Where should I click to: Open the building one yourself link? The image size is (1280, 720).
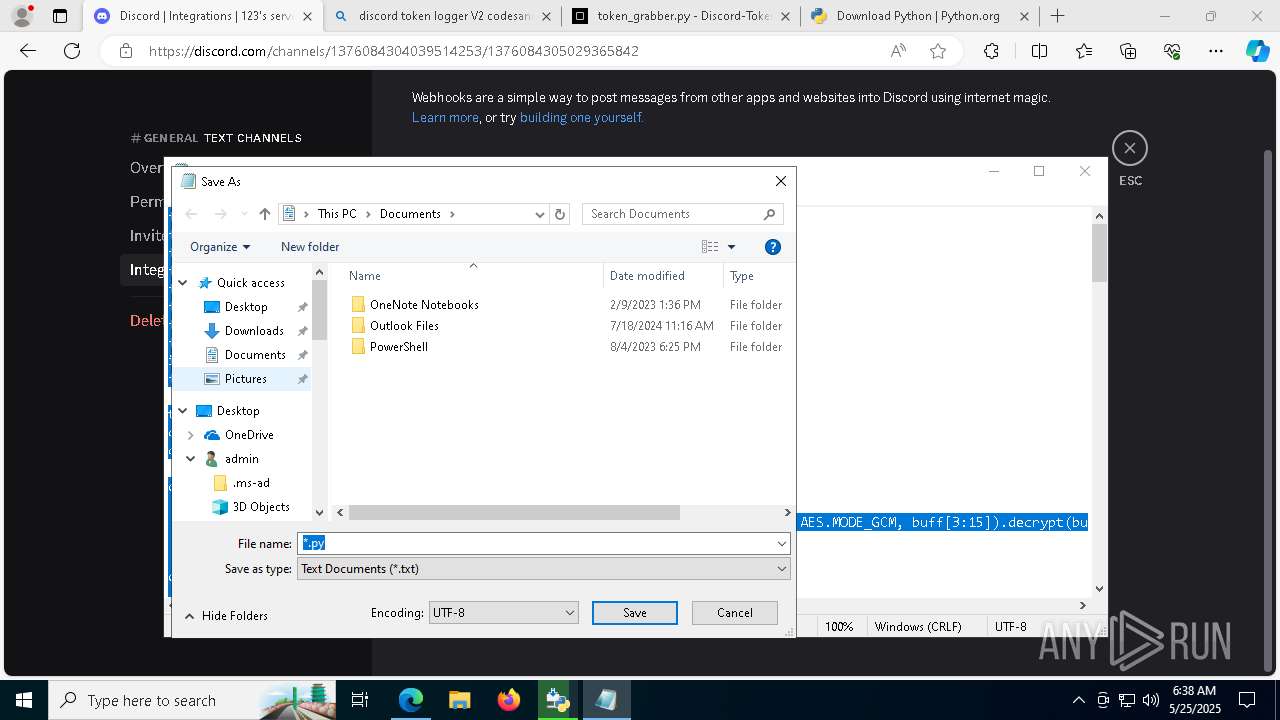point(580,117)
